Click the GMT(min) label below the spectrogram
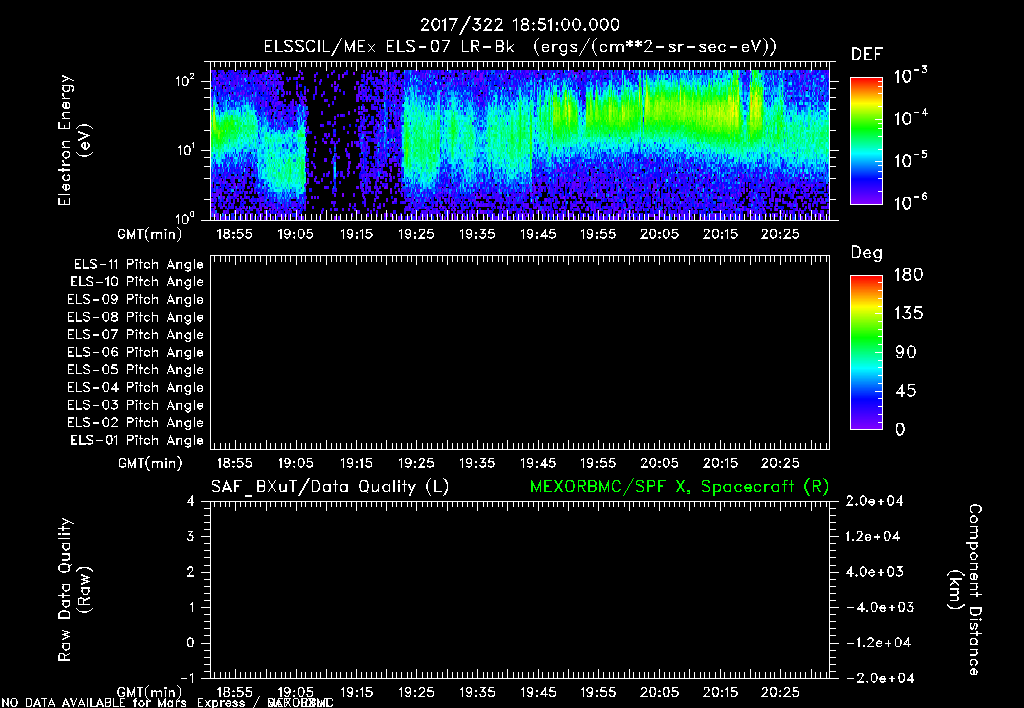Viewport: 1024px width, 708px height. click(x=150, y=235)
